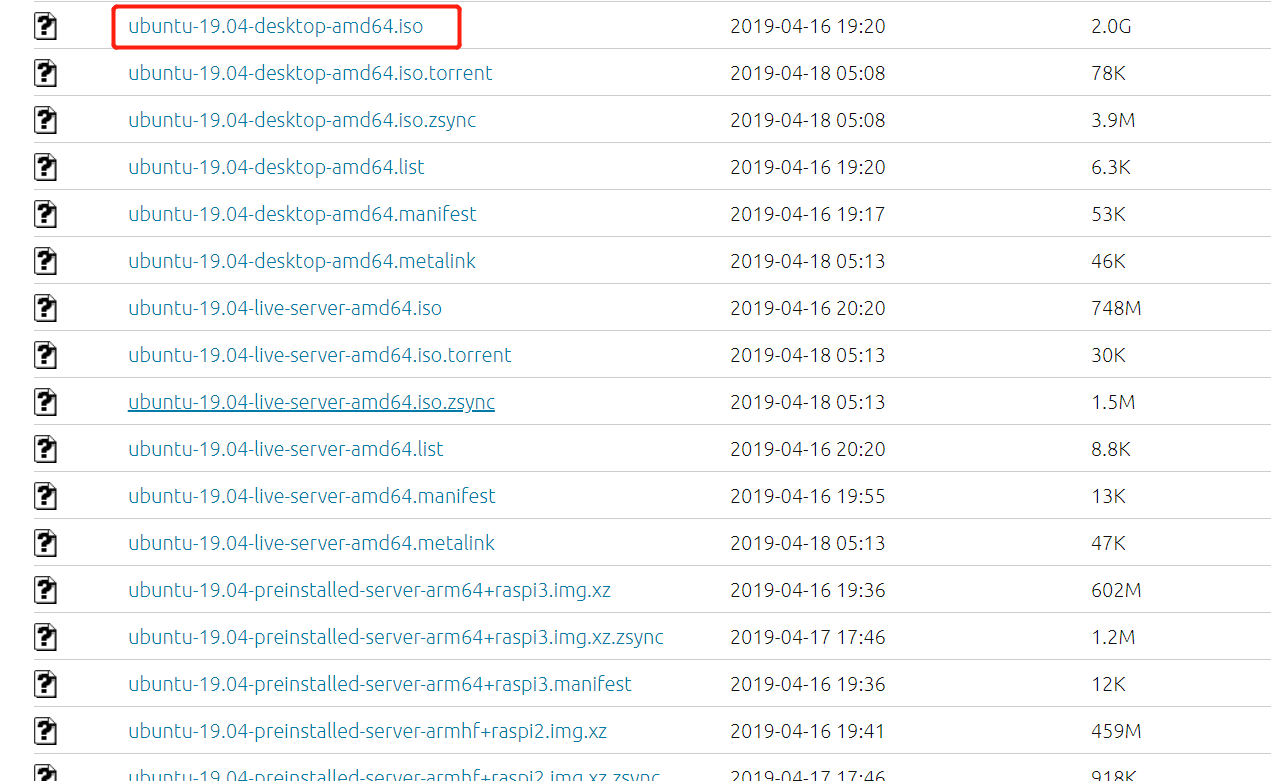Click the 12K file size

pos(1108,684)
